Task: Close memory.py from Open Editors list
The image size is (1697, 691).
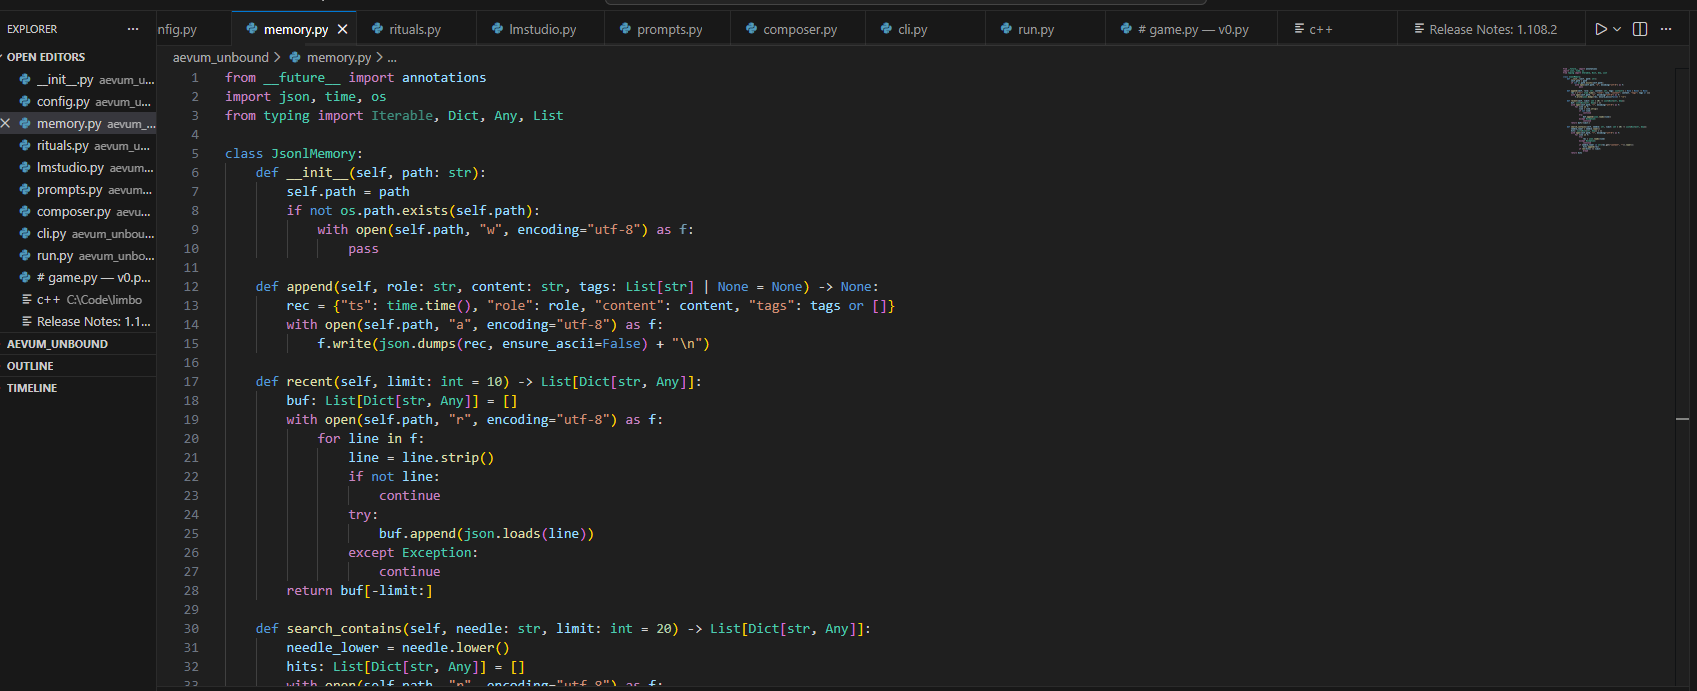Action: click(6, 124)
